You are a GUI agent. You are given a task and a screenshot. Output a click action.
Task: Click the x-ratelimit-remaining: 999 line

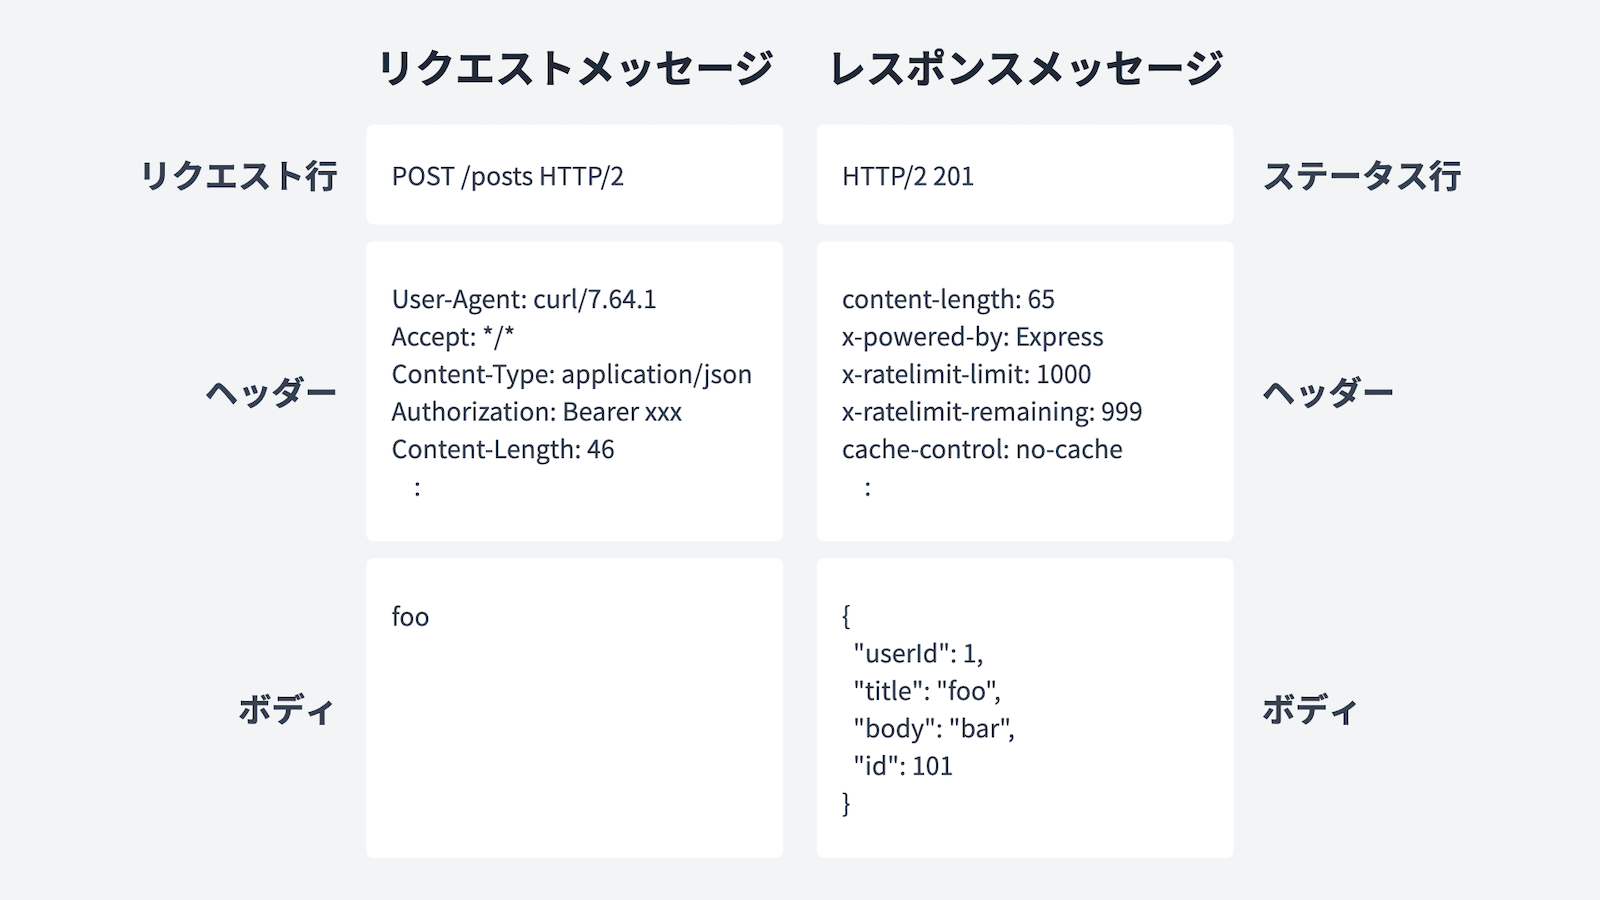(992, 412)
